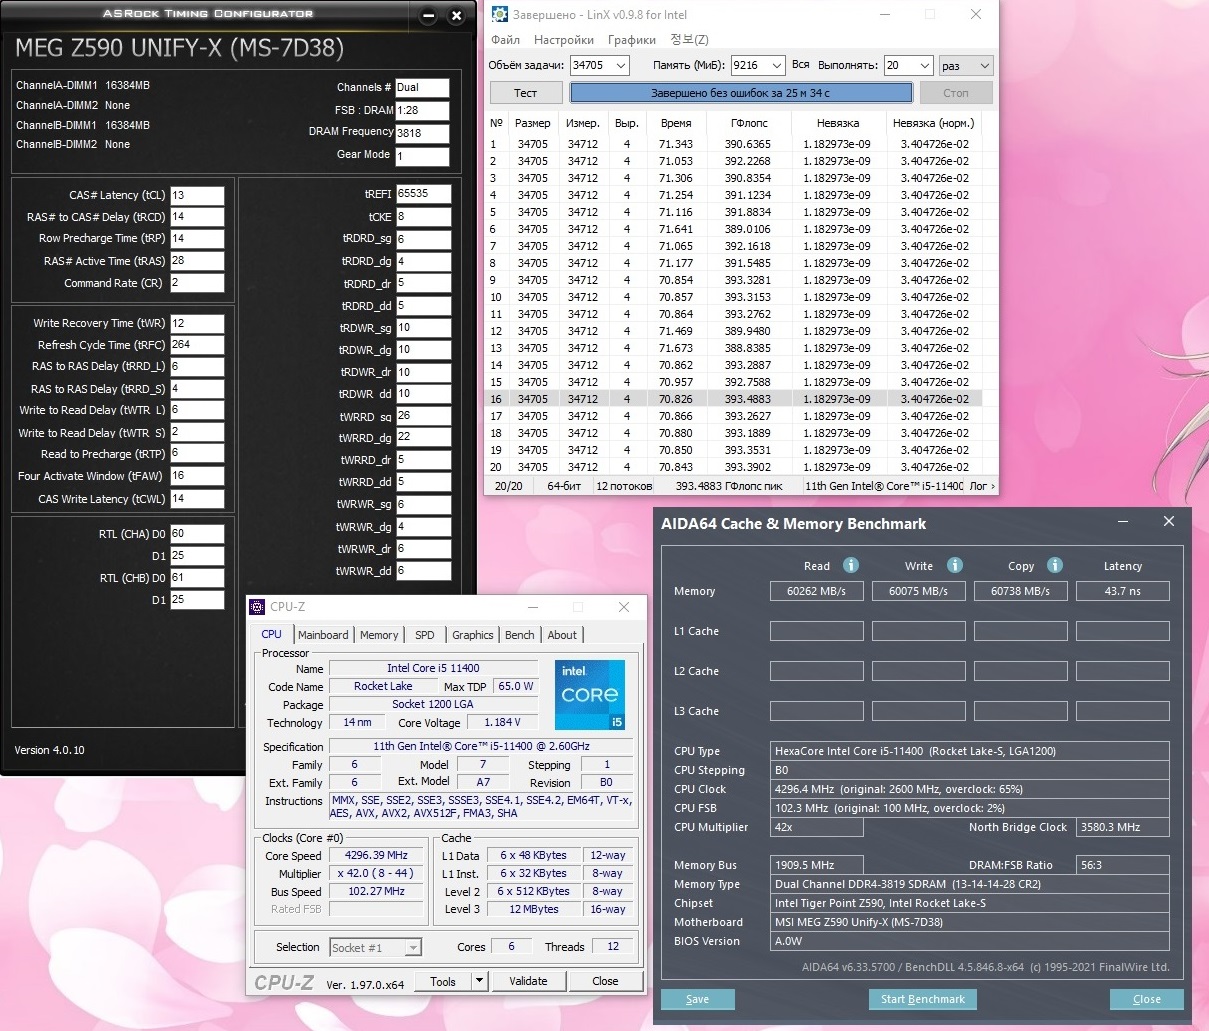Viewport: 1209px width, 1031px height.
Task: Click the Intel Core i5 logo in CPU-Z
Action: (590, 694)
